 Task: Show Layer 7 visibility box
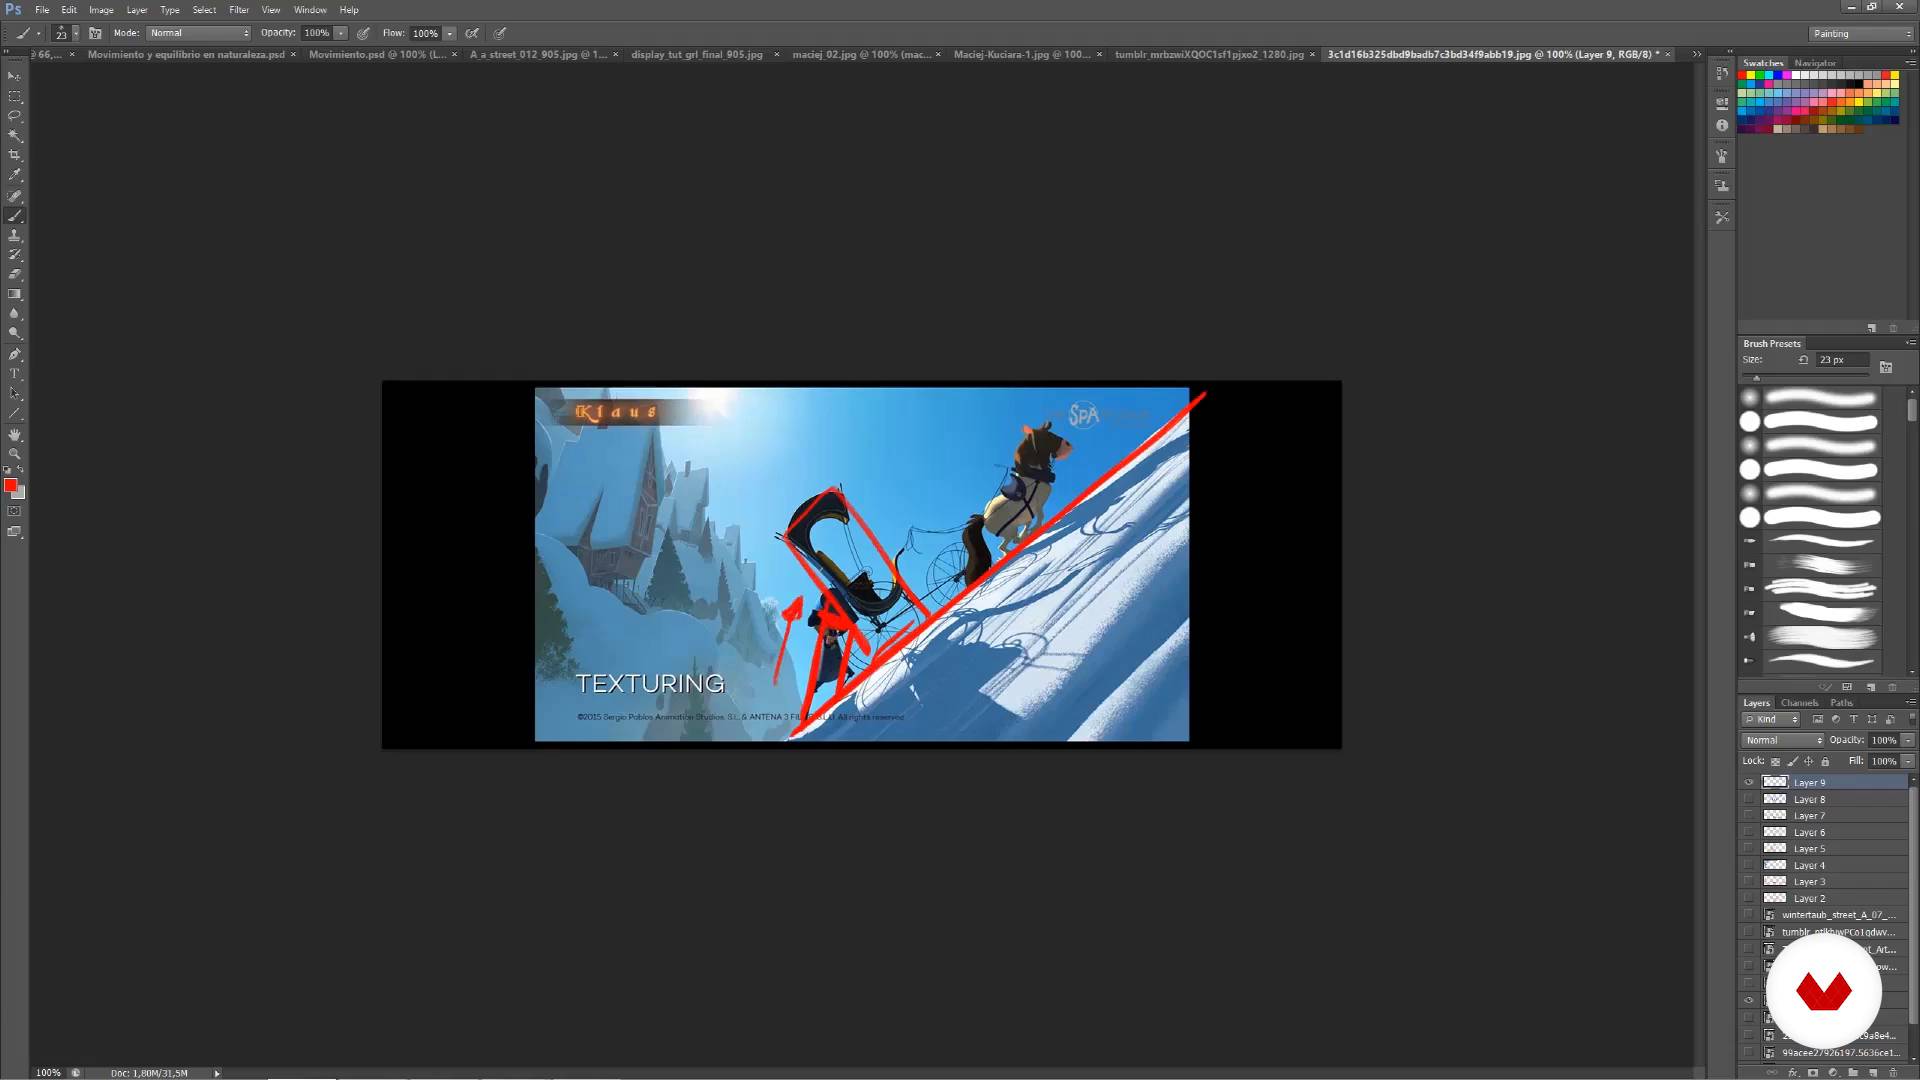pyautogui.click(x=1749, y=815)
